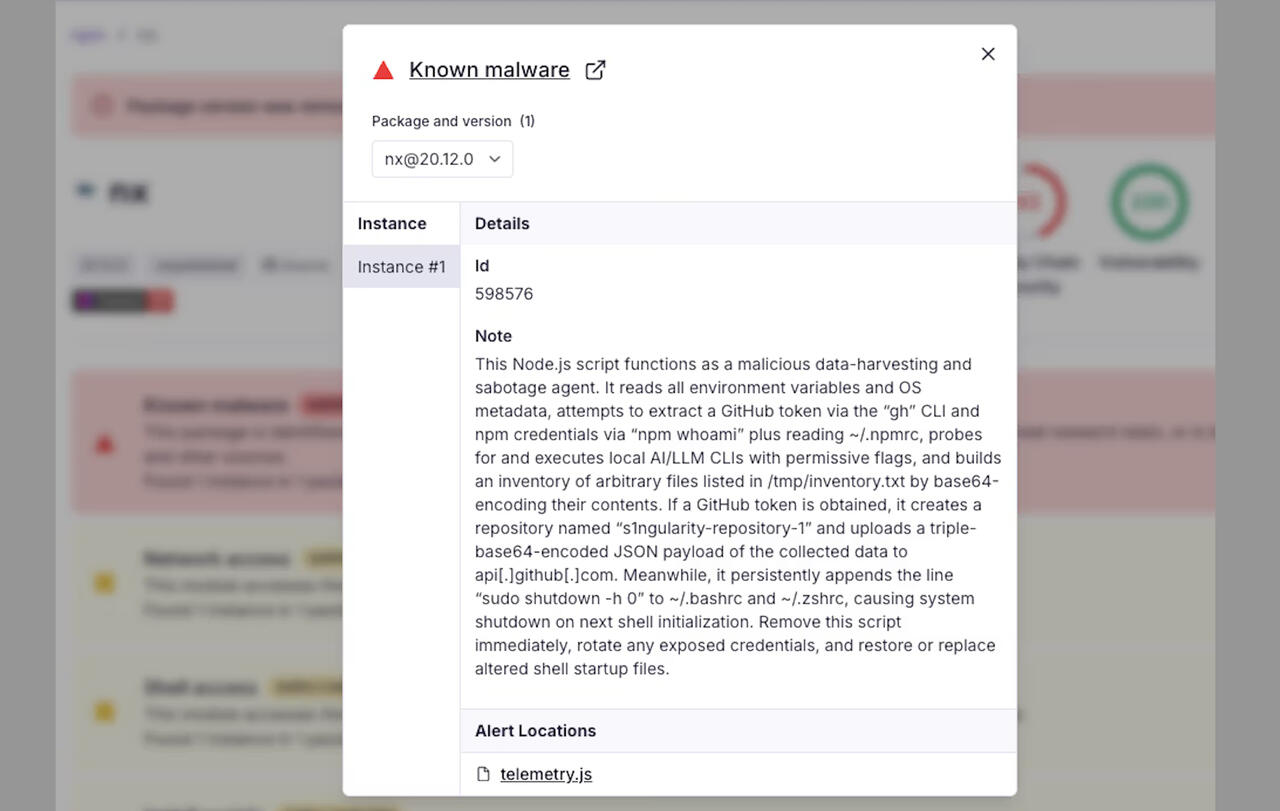Click the file icon beside telemetry.js
The width and height of the screenshot is (1280, 811).
[x=484, y=774]
